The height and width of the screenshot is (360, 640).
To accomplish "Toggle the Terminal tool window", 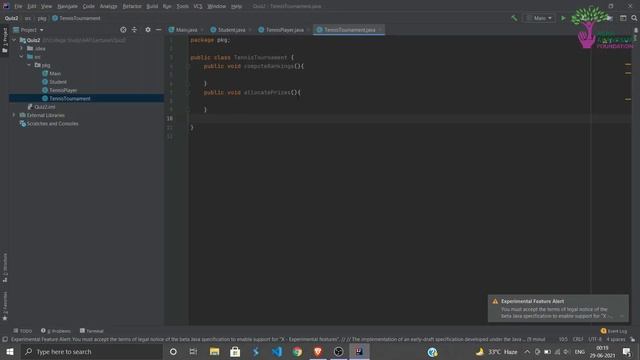I will point(92,331).
